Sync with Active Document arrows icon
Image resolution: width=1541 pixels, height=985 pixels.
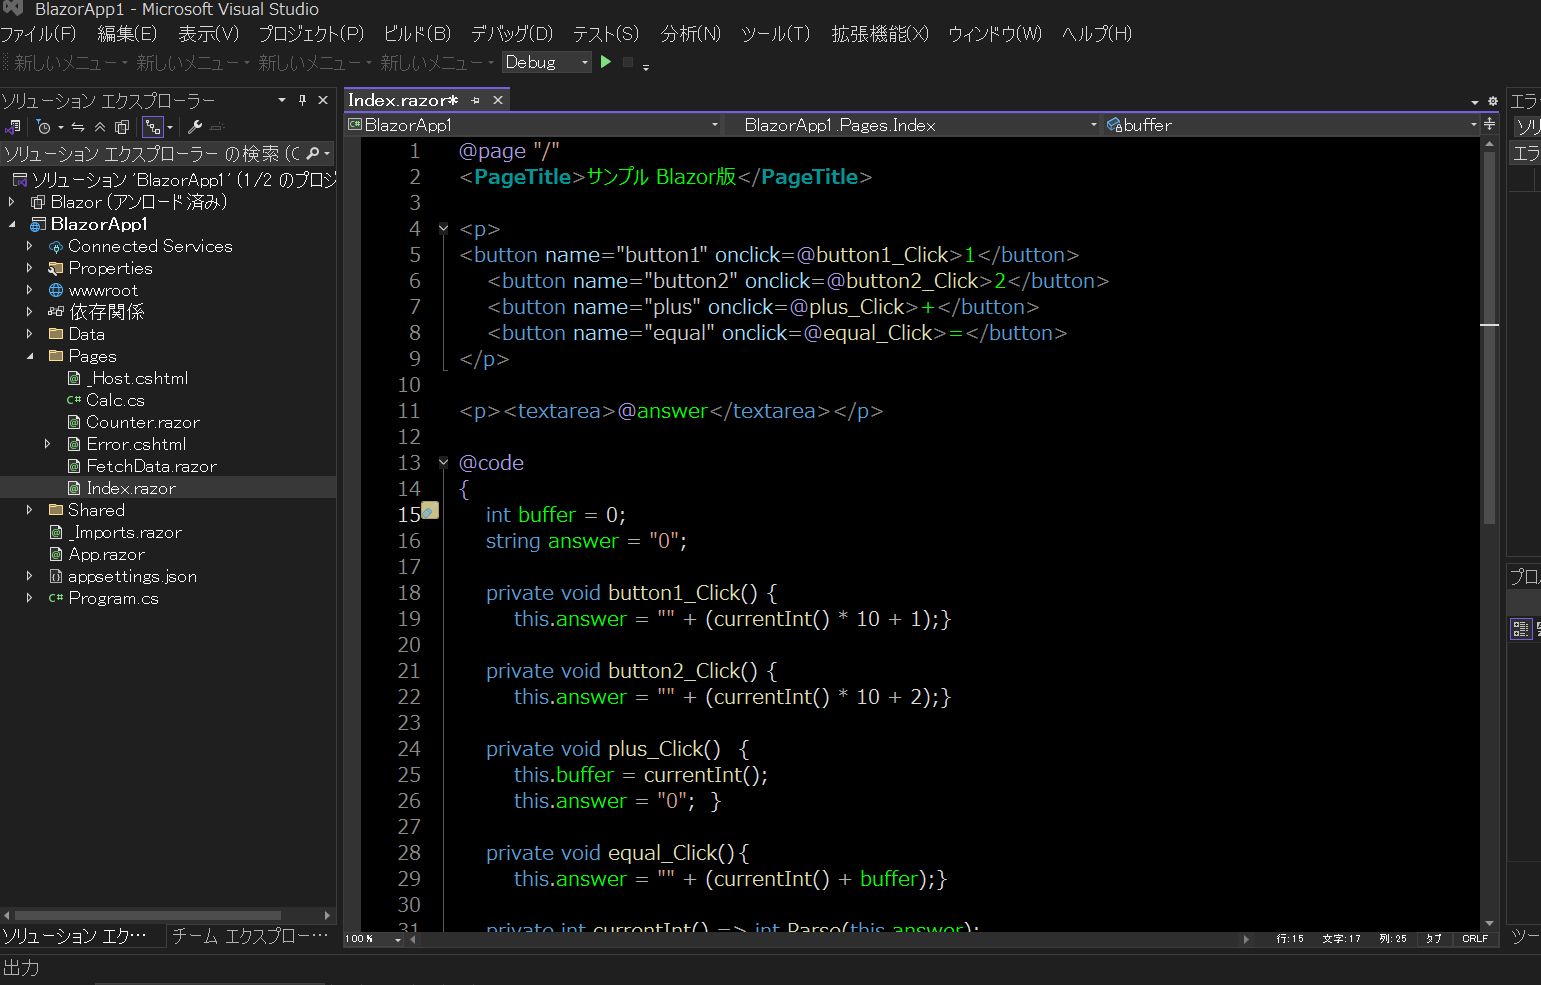click(x=78, y=127)
